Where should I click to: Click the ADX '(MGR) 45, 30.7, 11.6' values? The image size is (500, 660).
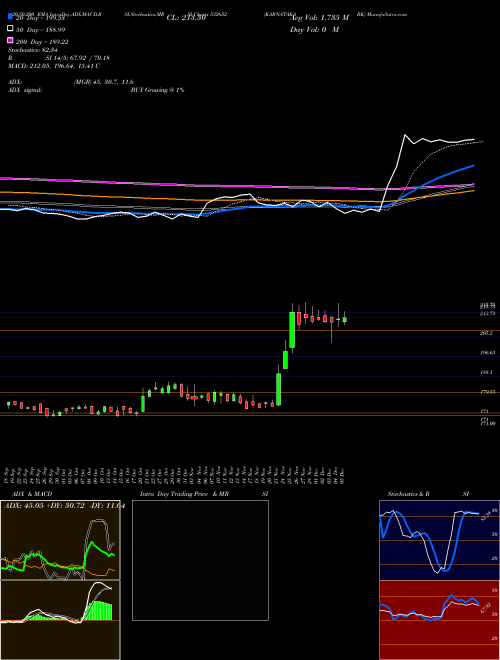[x=103, y=82]
